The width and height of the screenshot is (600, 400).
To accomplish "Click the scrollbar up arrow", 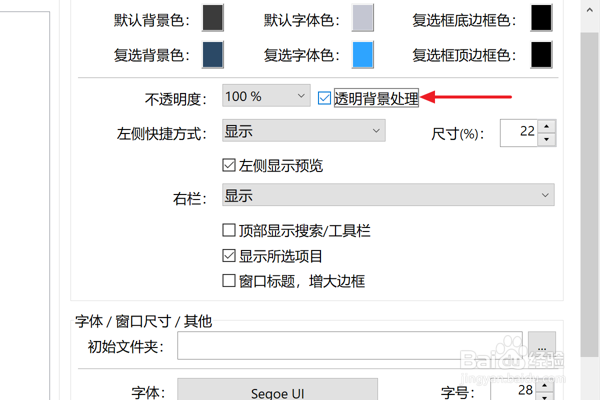I will 590,10.
